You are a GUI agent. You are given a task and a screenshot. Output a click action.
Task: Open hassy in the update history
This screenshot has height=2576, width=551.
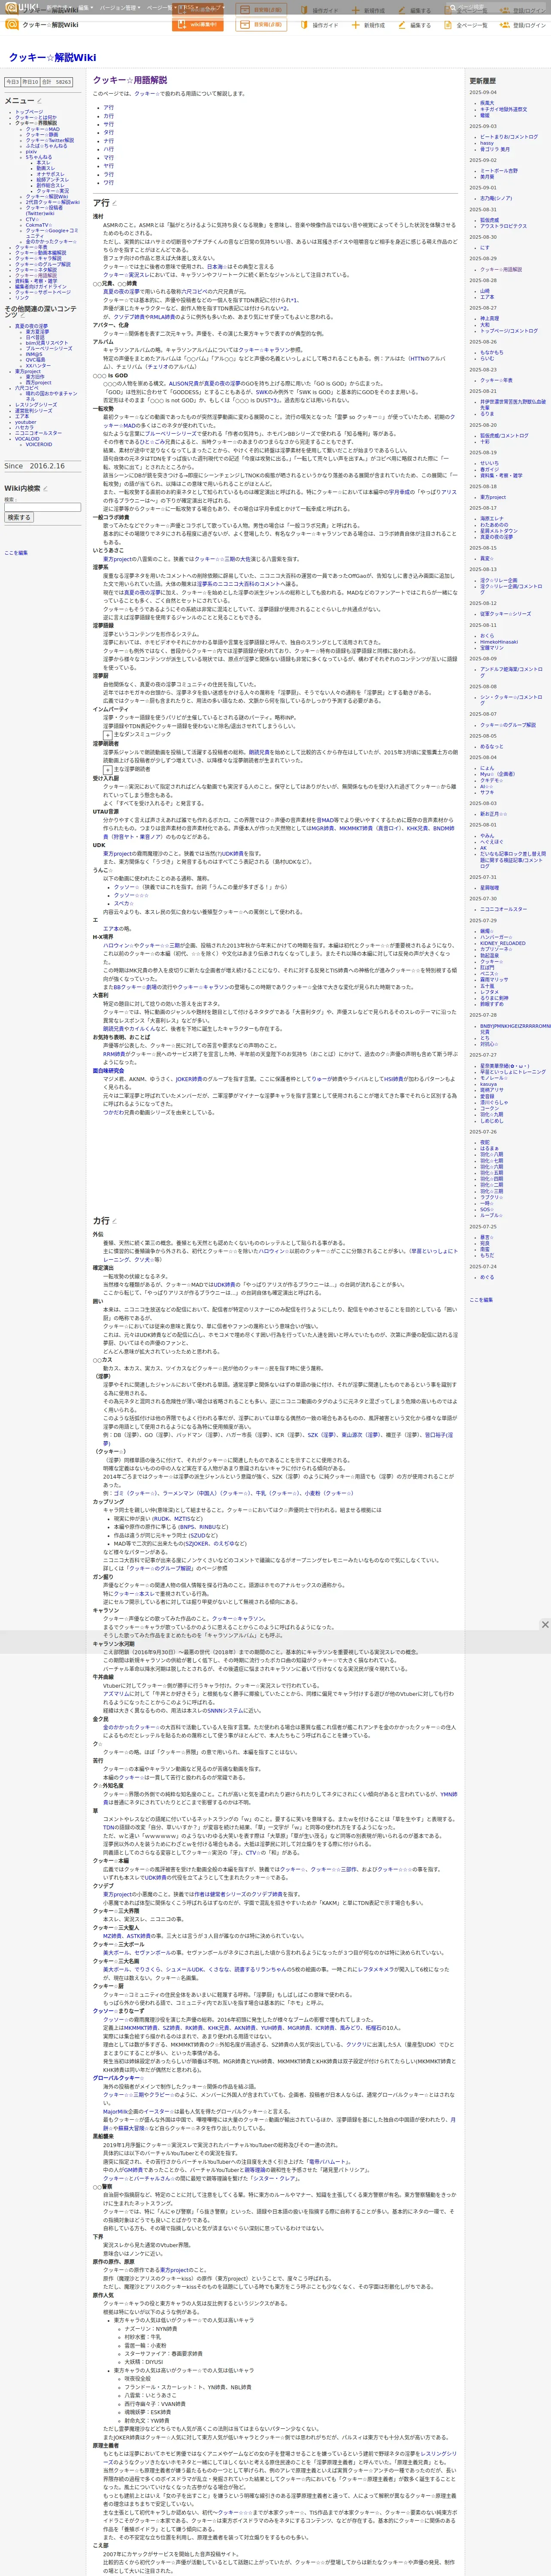click(487, 143)
